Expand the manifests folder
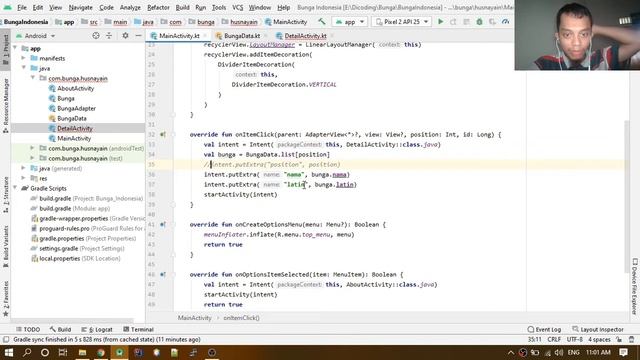 point(24,58)
